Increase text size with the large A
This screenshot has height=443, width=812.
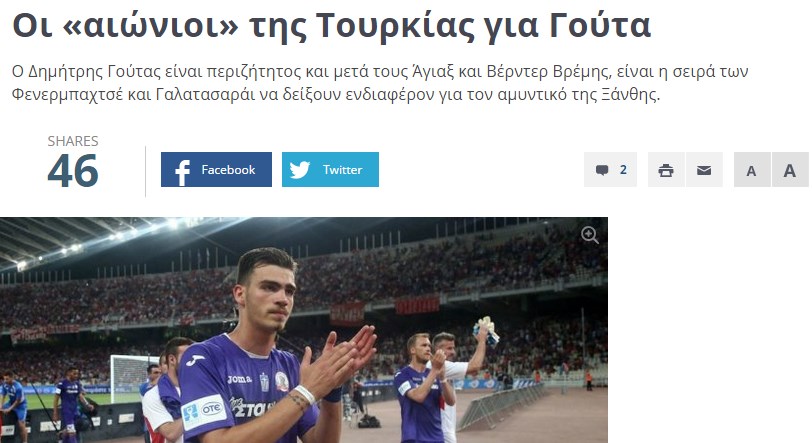(790, 169)
